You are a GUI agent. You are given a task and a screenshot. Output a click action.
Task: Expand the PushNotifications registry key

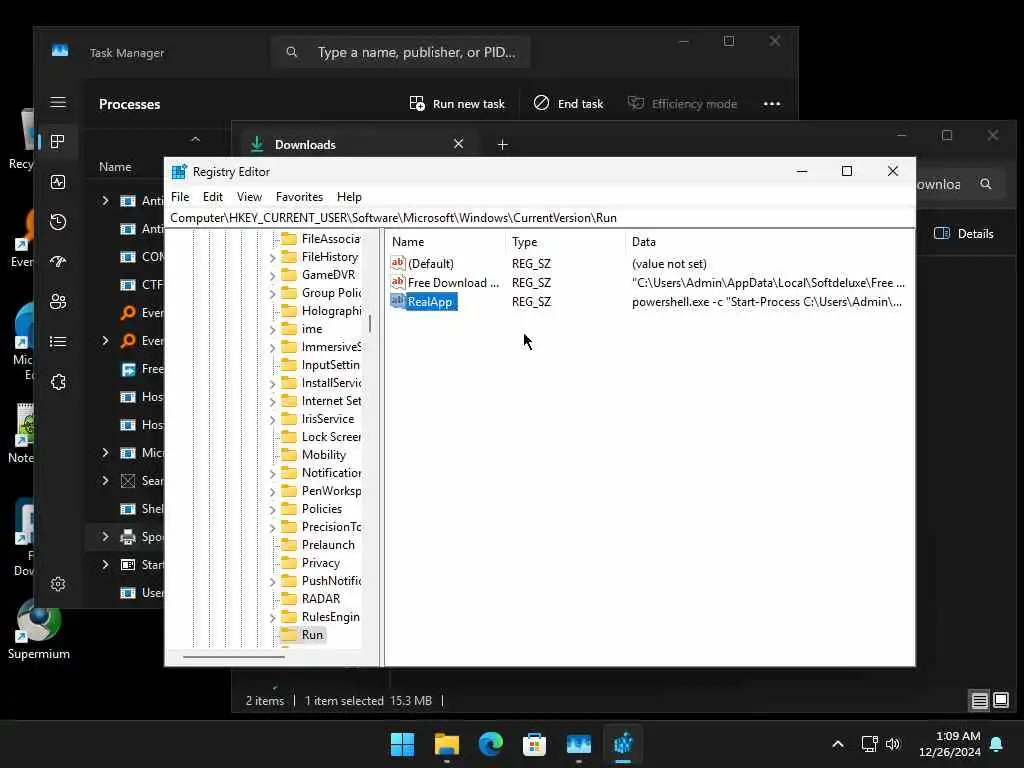click(x=272, y=582)
